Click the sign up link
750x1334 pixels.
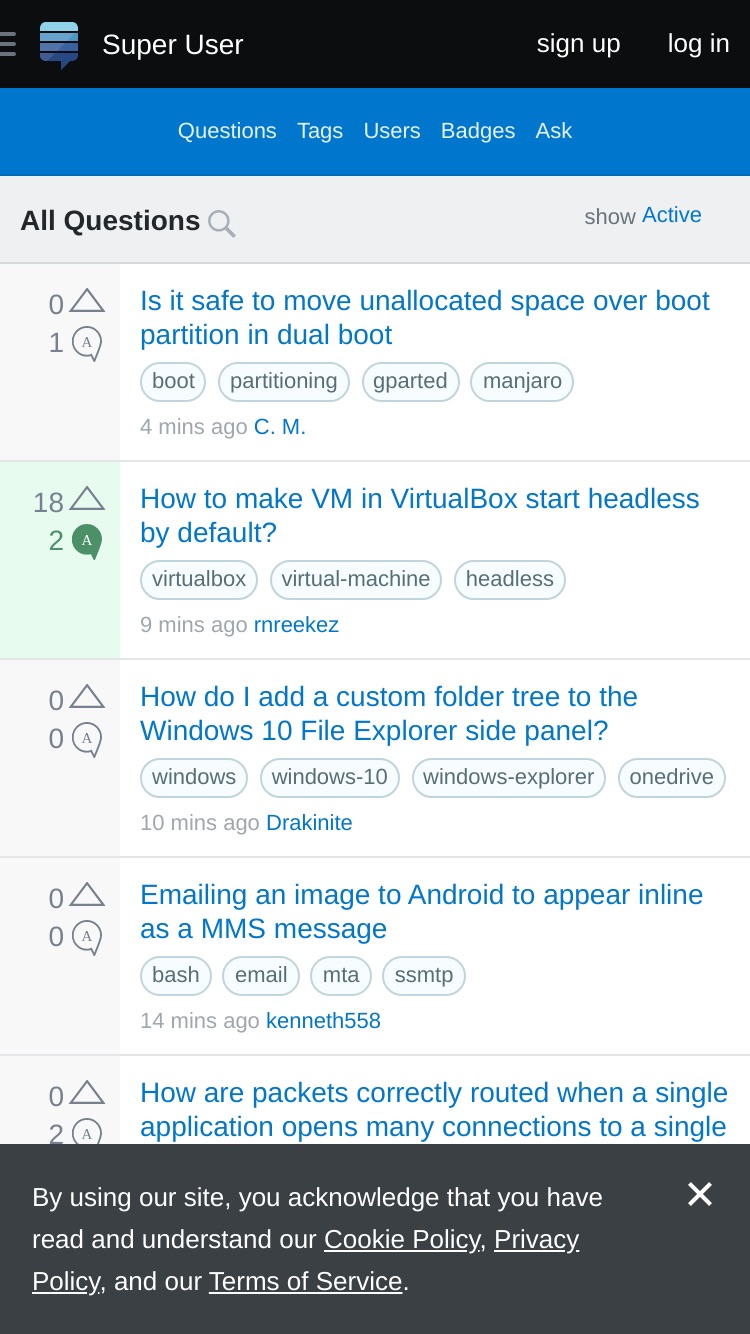pyautogui.click(x=578, y=44)
